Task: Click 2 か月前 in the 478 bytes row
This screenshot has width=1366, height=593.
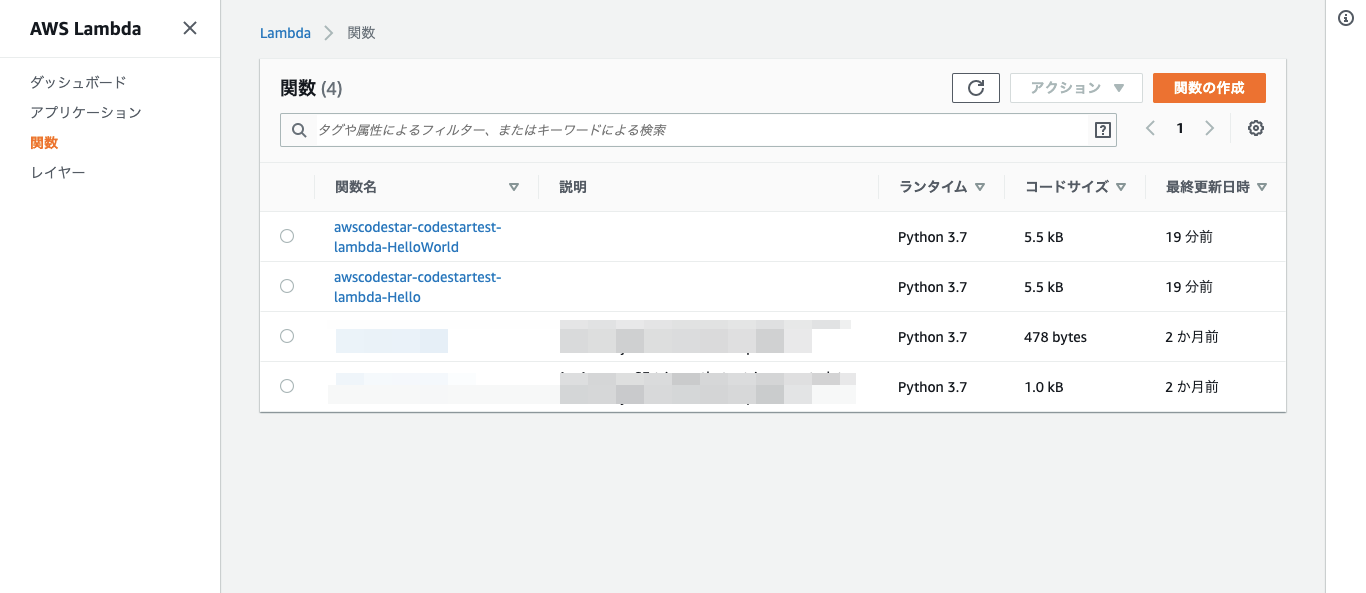Action: 1192,337
